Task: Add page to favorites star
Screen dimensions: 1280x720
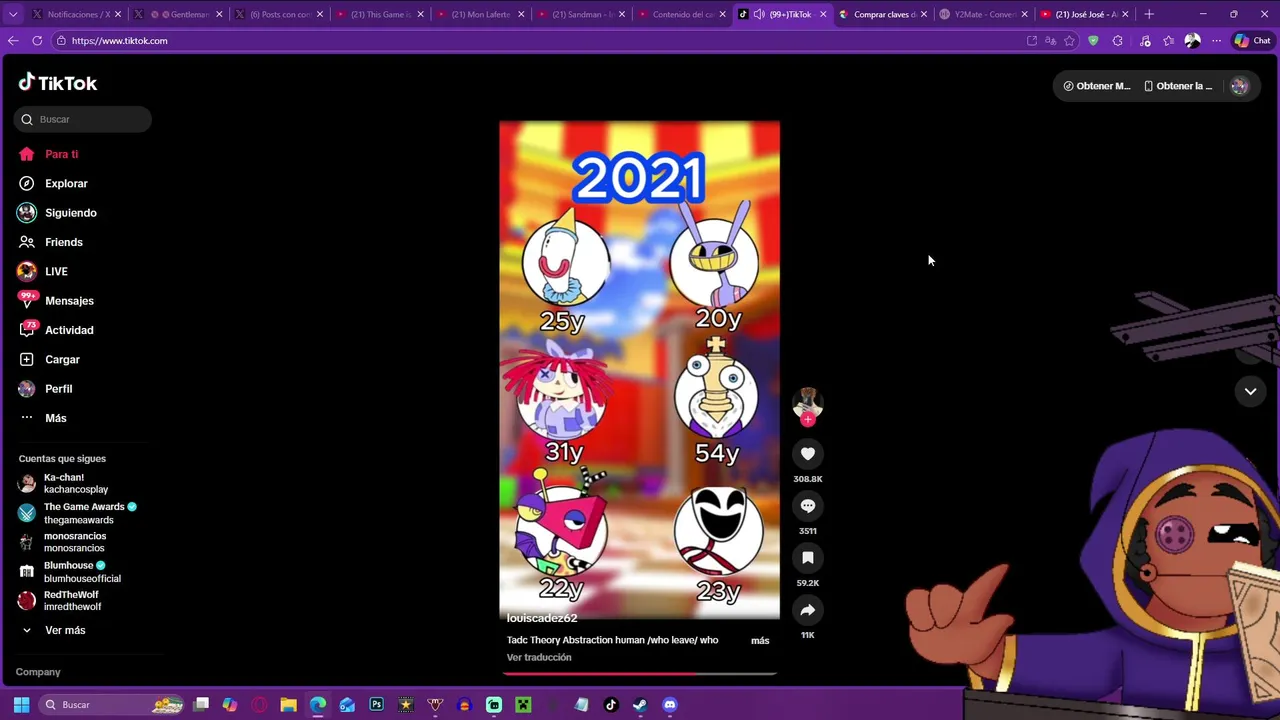Action: (1069, 41)
